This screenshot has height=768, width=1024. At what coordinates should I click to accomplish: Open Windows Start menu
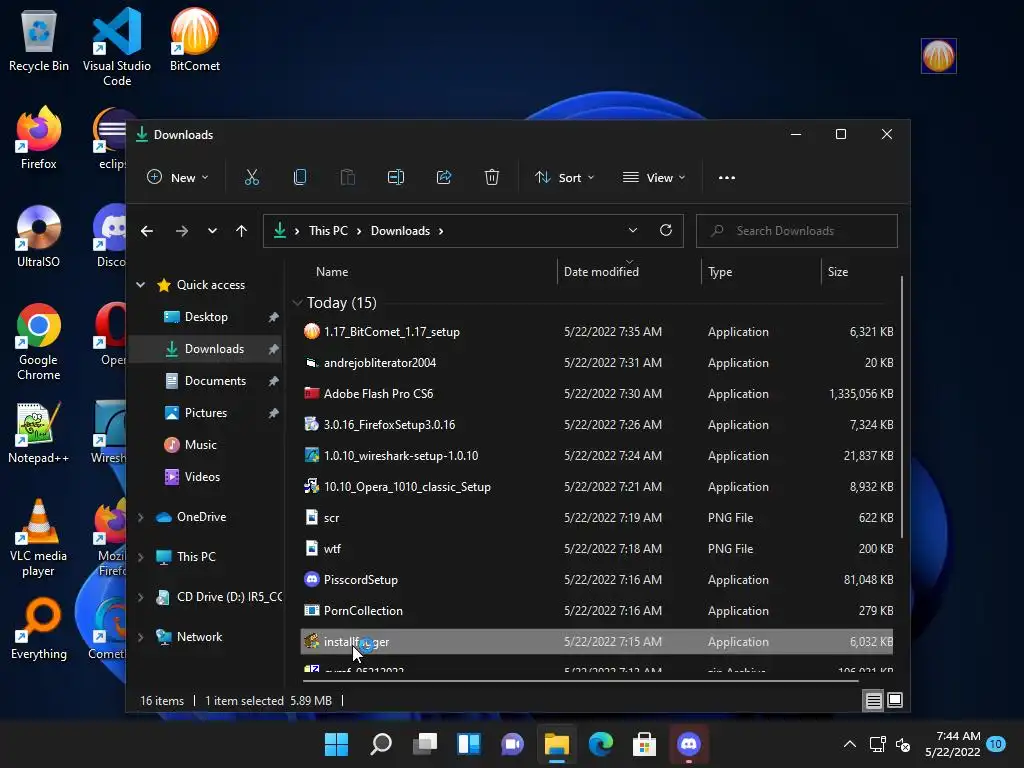pos(336,744)
